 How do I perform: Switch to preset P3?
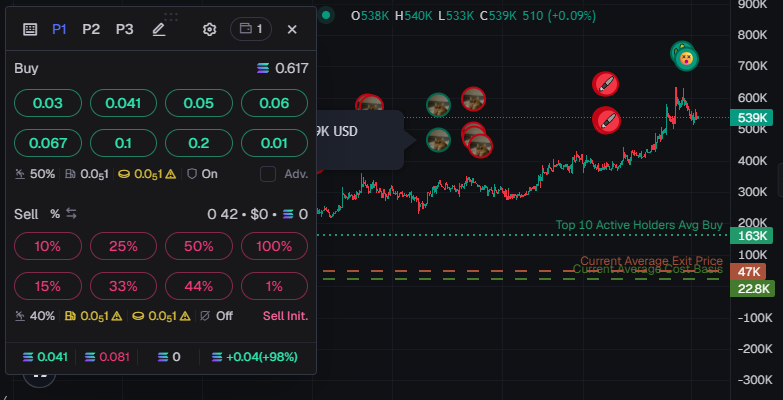click(x=125, y=29)
